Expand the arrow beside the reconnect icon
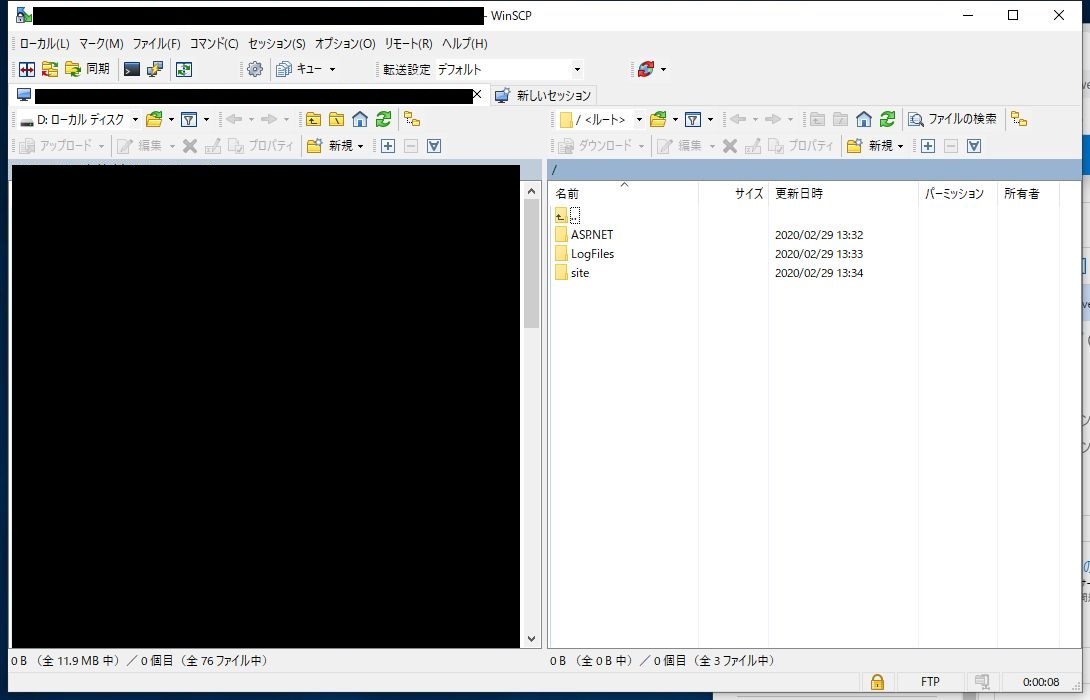 click(x=663, y=70)
